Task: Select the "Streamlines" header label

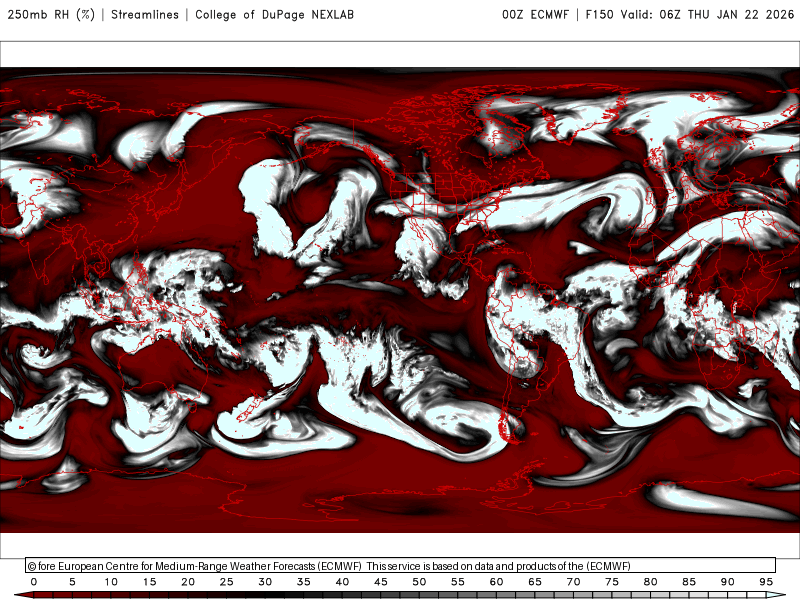Action: click(x=145, y=14)
